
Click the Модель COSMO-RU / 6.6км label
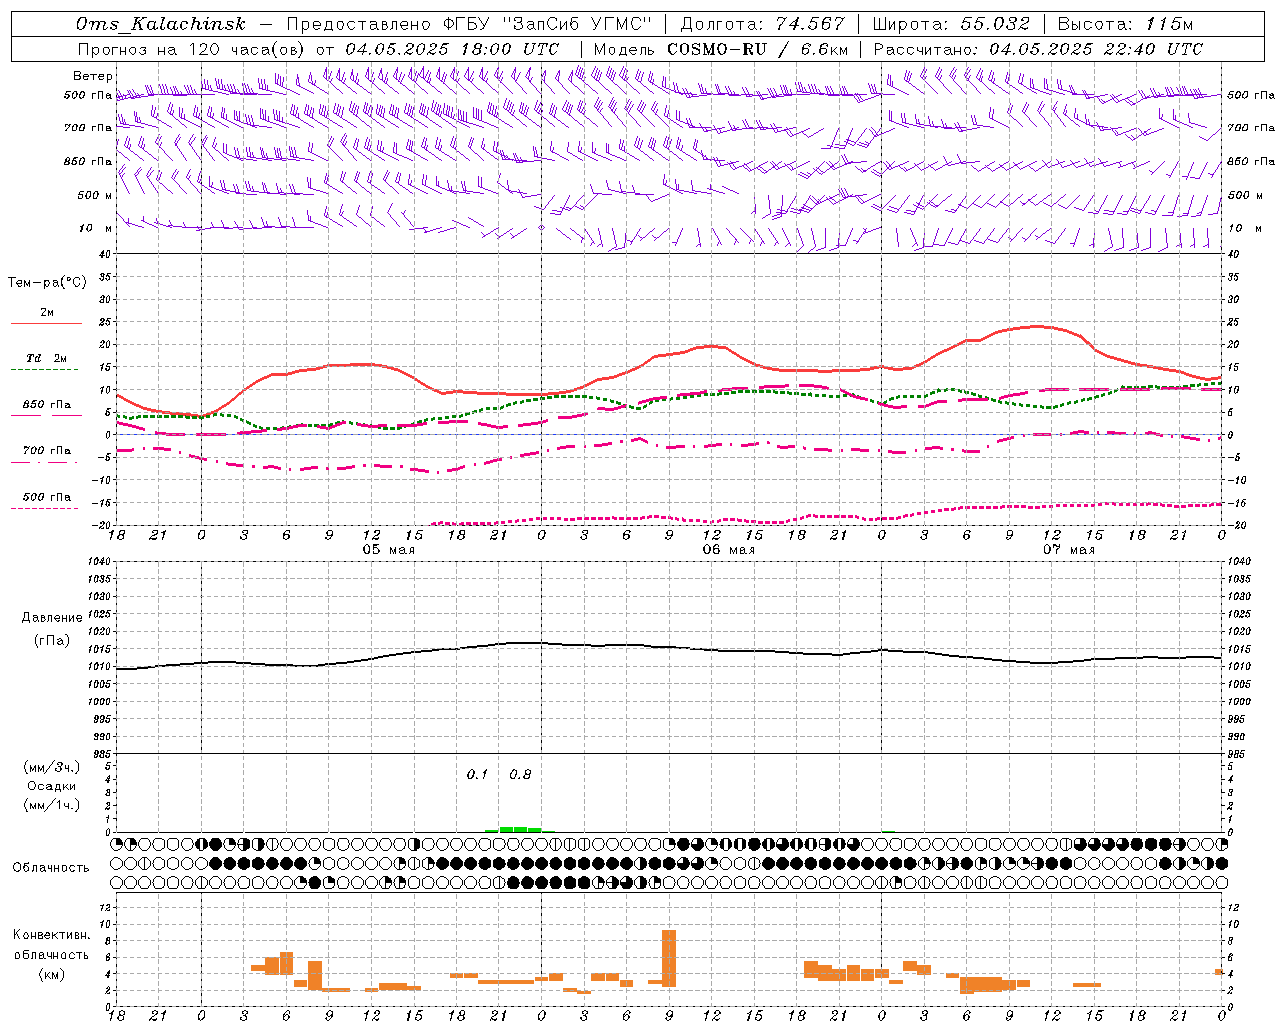721,49
